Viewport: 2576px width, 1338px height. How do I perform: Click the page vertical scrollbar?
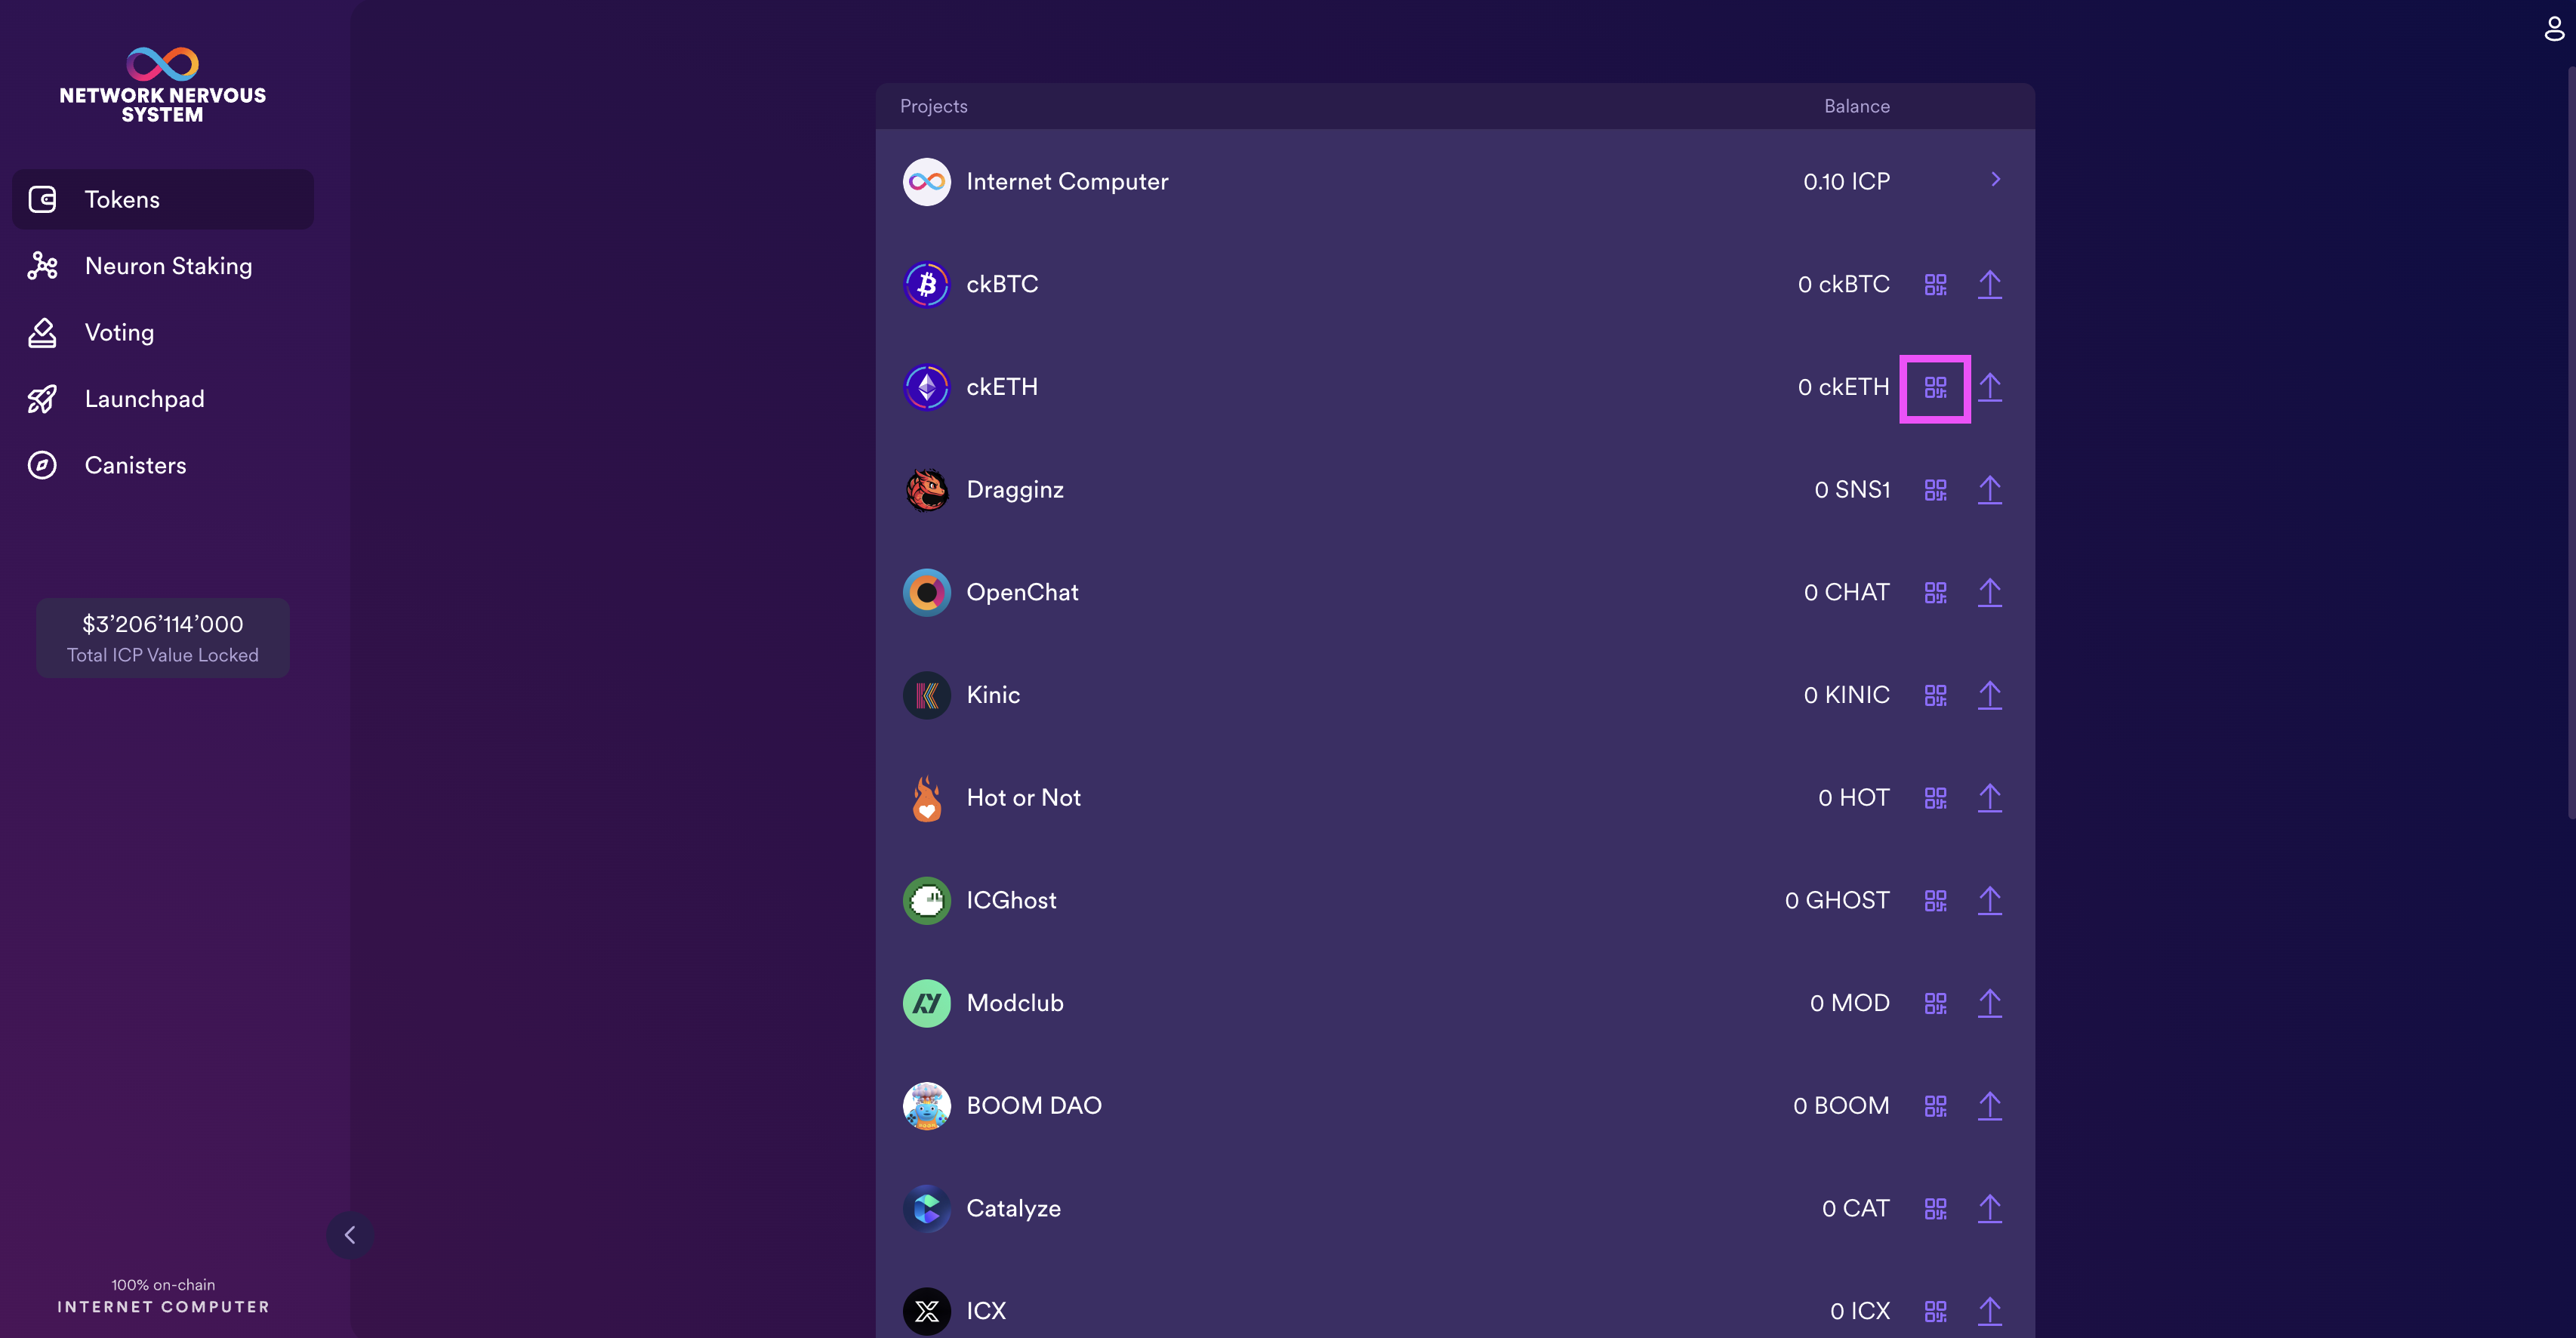pyautogui.click(x=2570, y=442)
